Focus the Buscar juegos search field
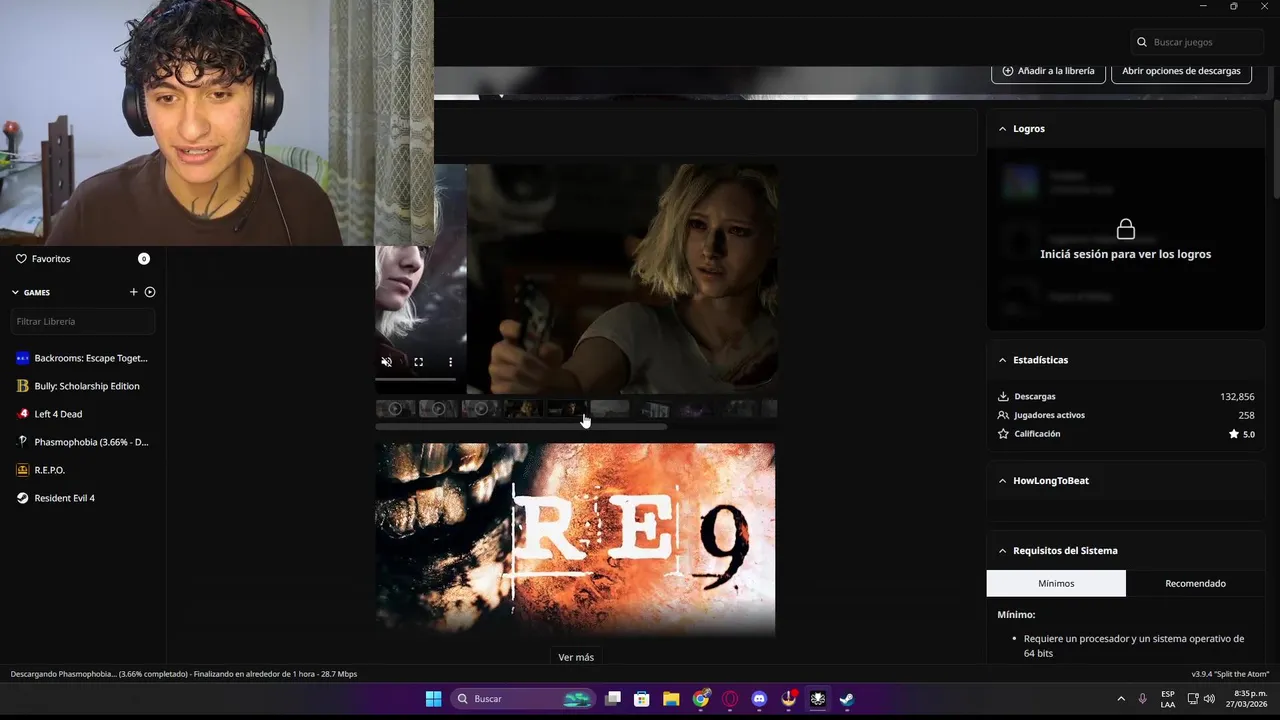This screenshot has width=1280, height=720. [1198, 42]
